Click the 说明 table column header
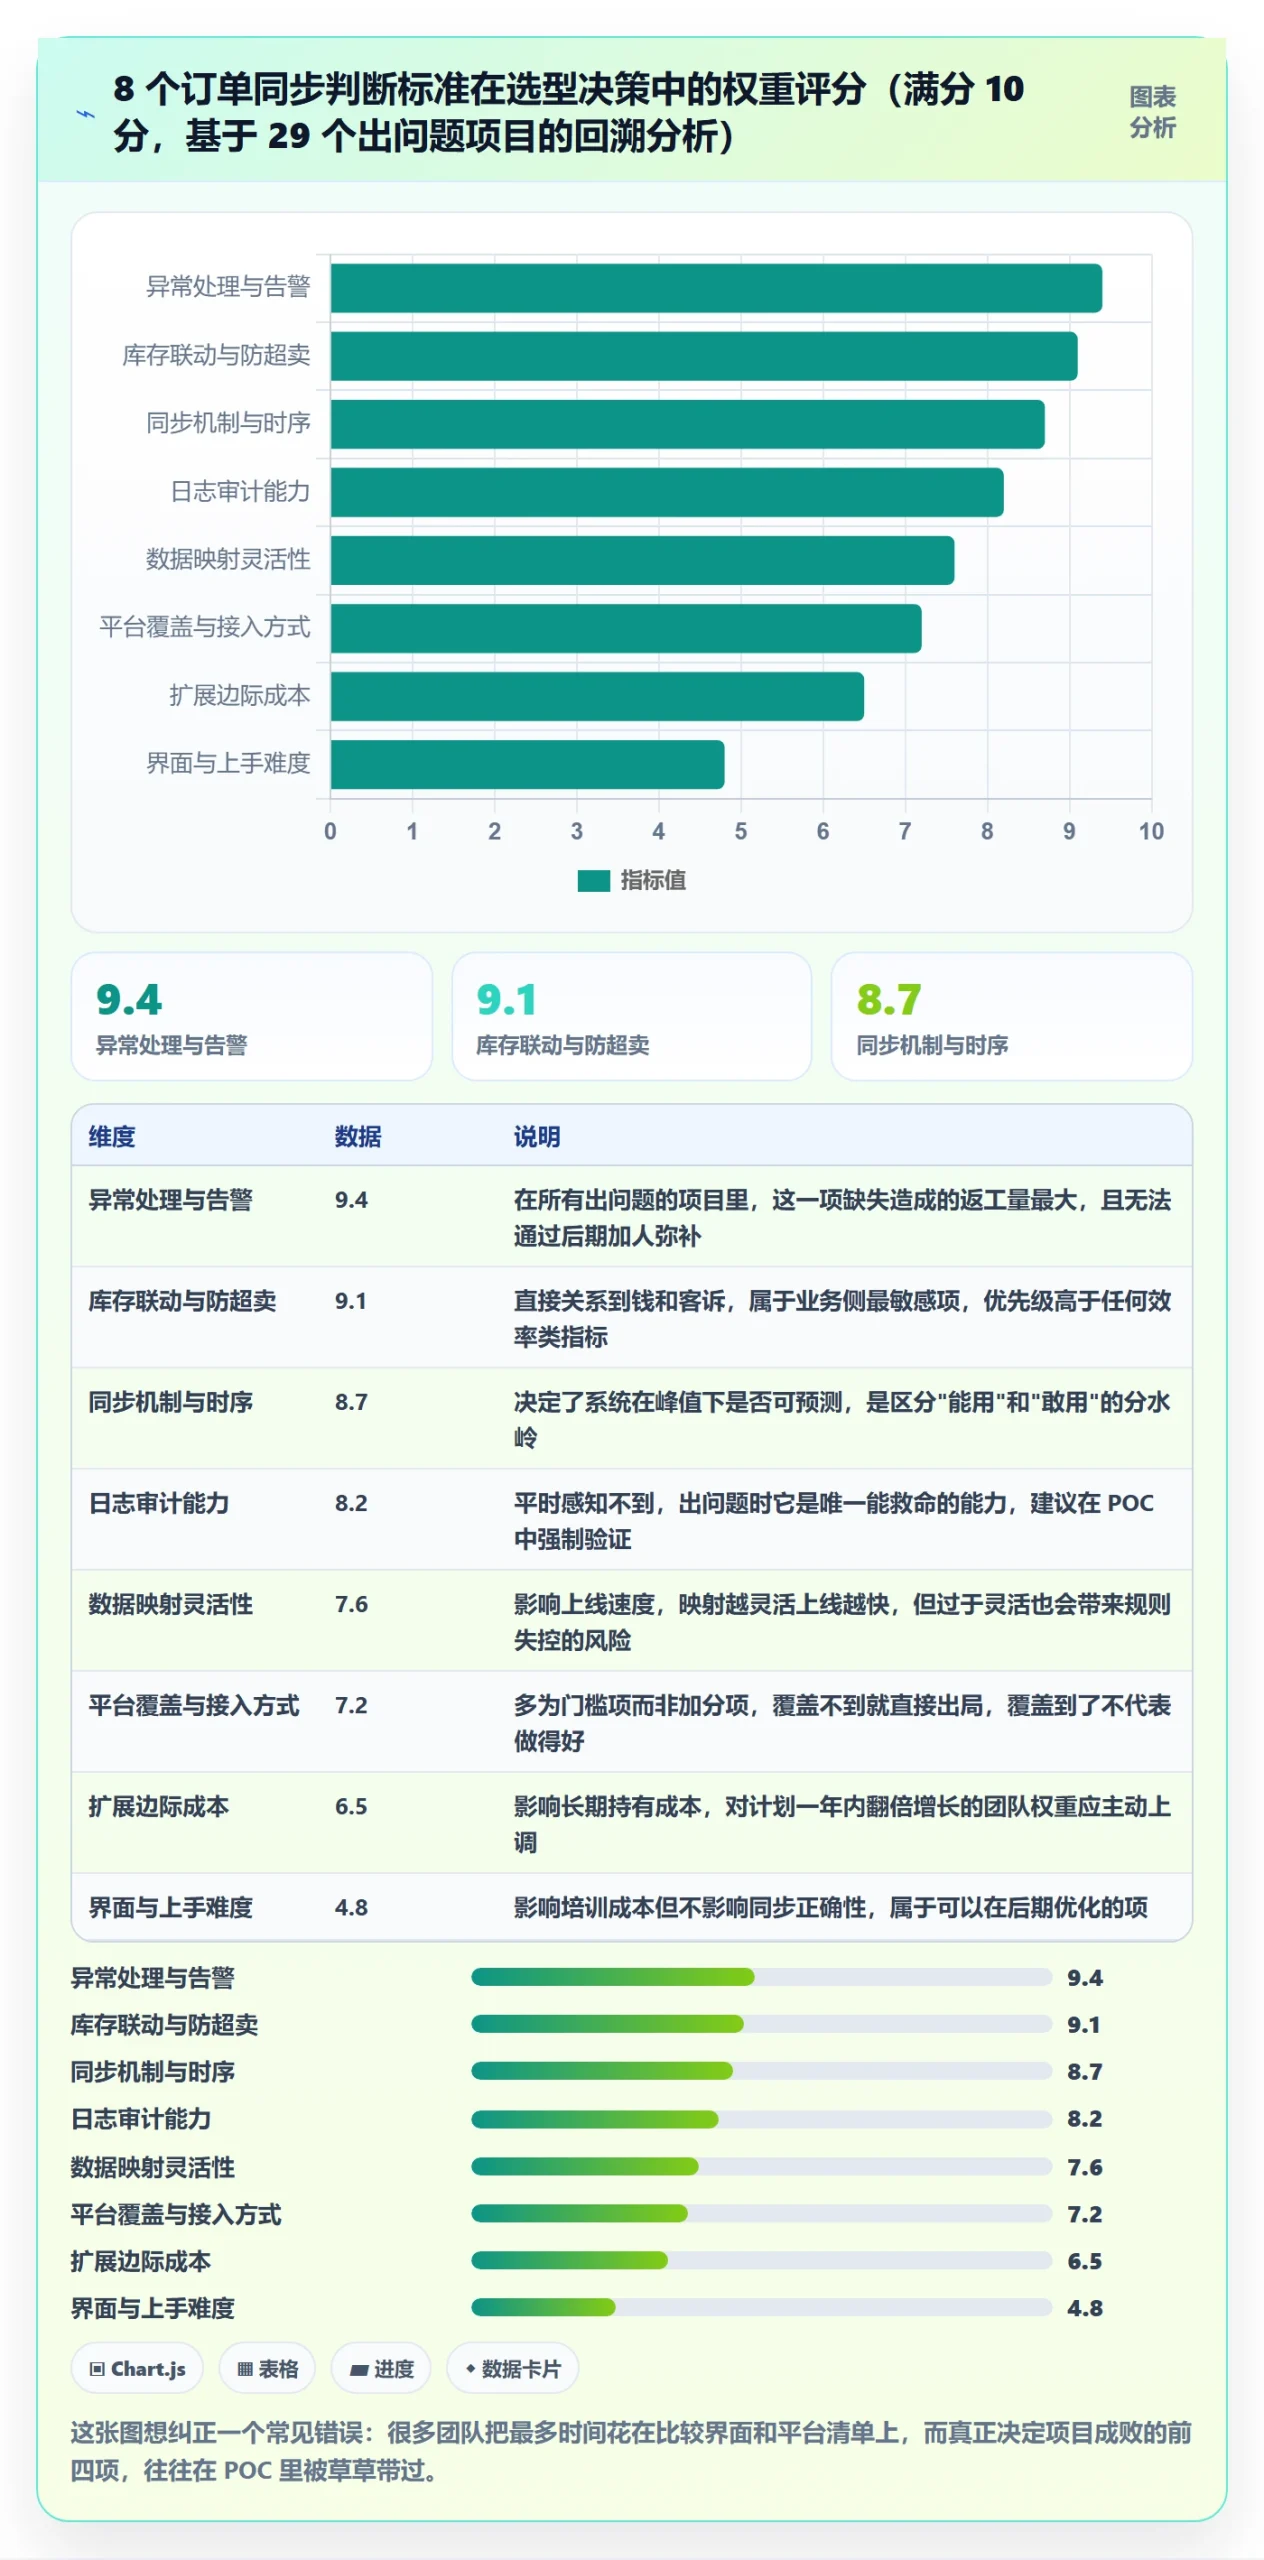 [537, 1136]
